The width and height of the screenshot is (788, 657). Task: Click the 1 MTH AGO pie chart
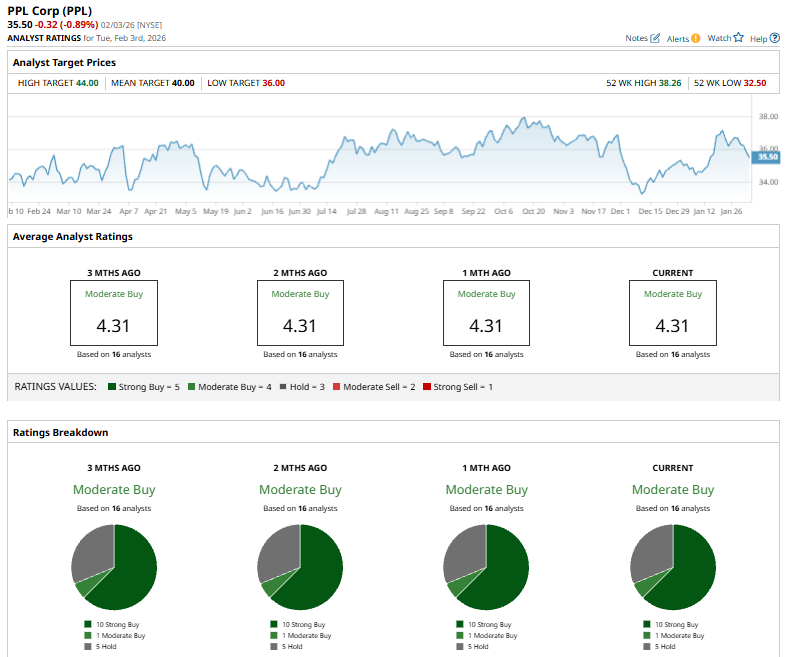coord(486,567)
